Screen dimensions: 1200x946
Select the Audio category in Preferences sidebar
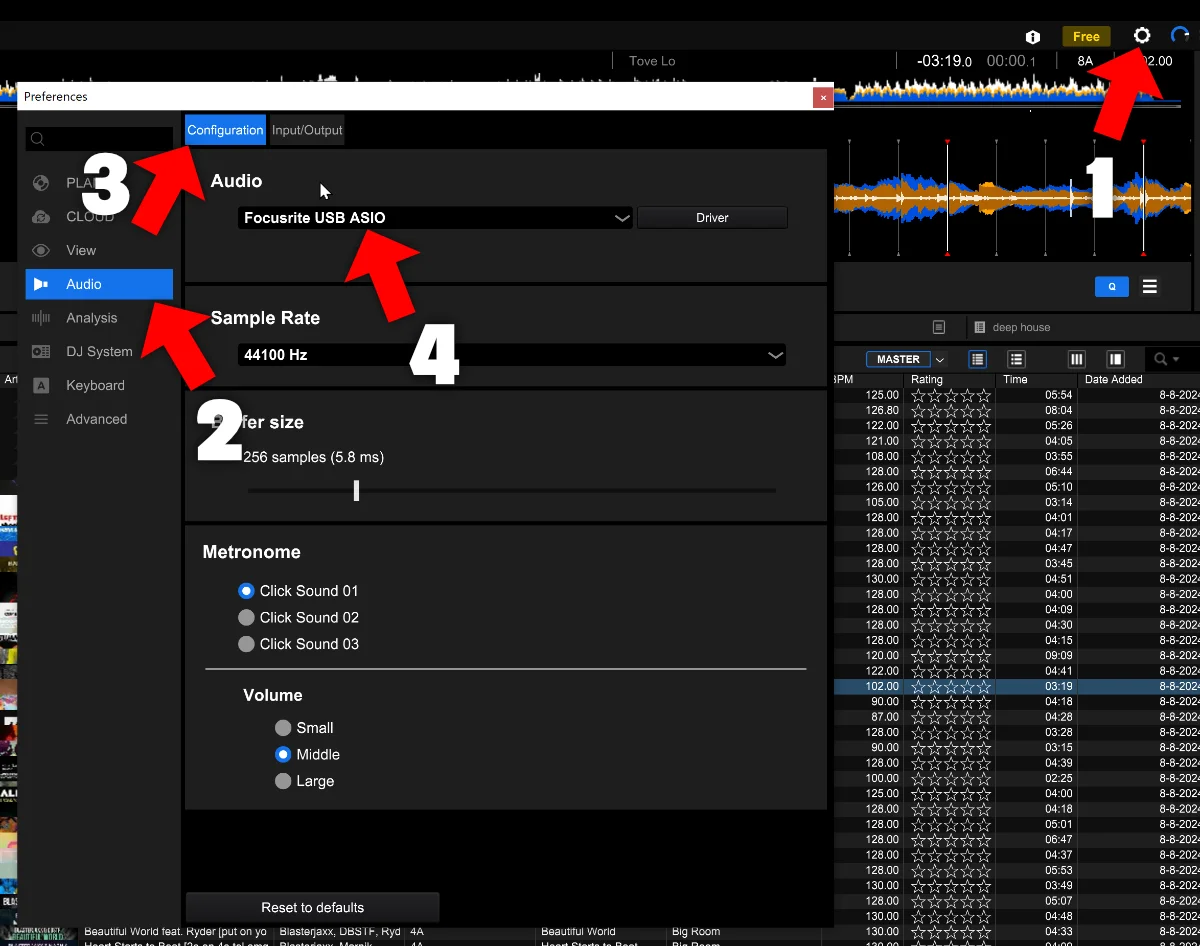tap(99, 284)
